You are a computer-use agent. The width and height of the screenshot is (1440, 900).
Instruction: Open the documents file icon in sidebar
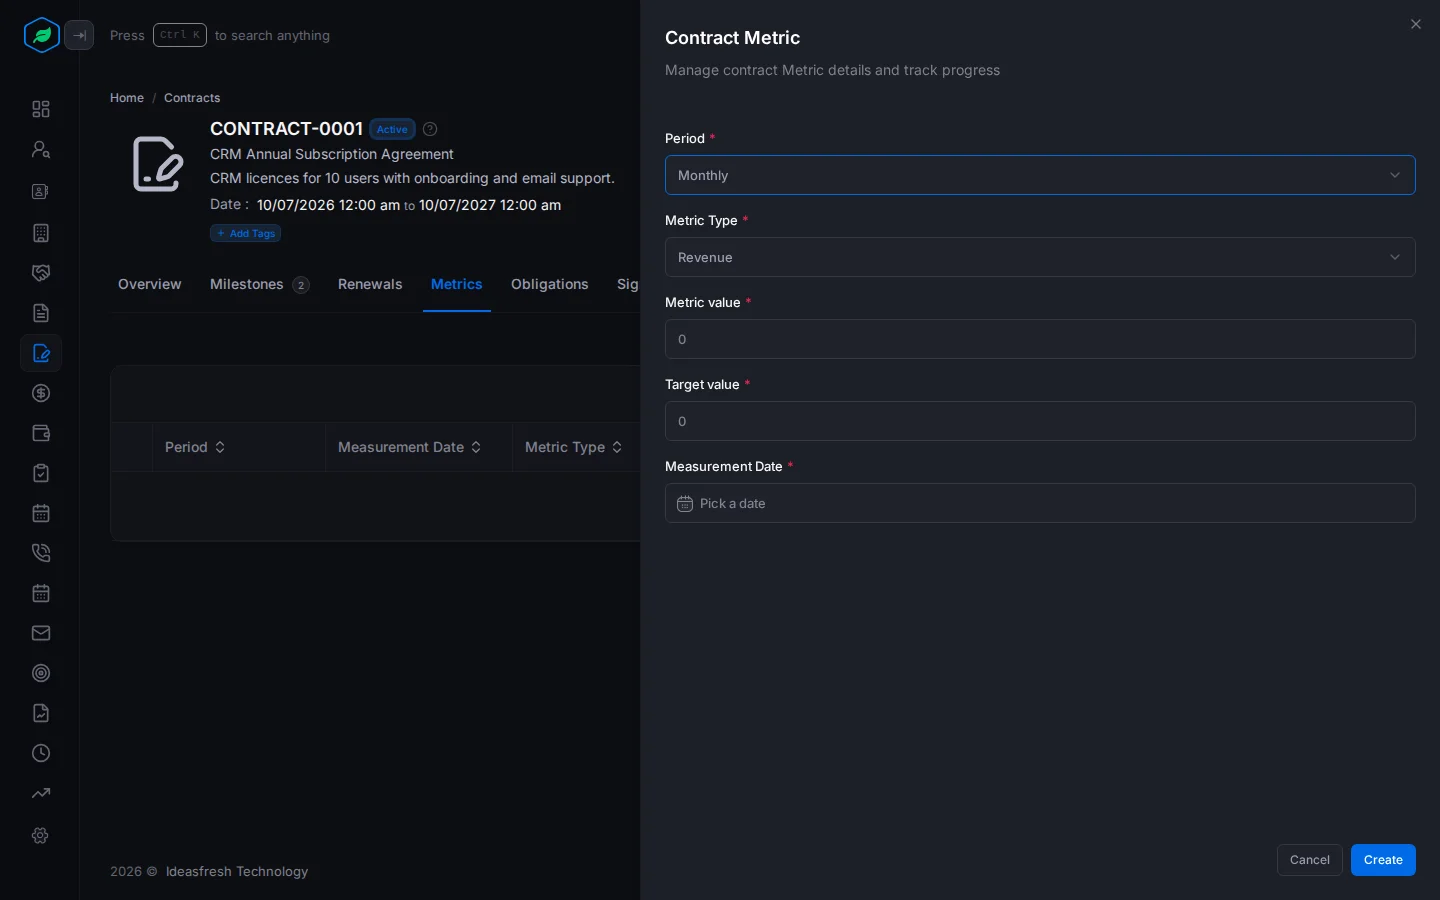(41, 313)
